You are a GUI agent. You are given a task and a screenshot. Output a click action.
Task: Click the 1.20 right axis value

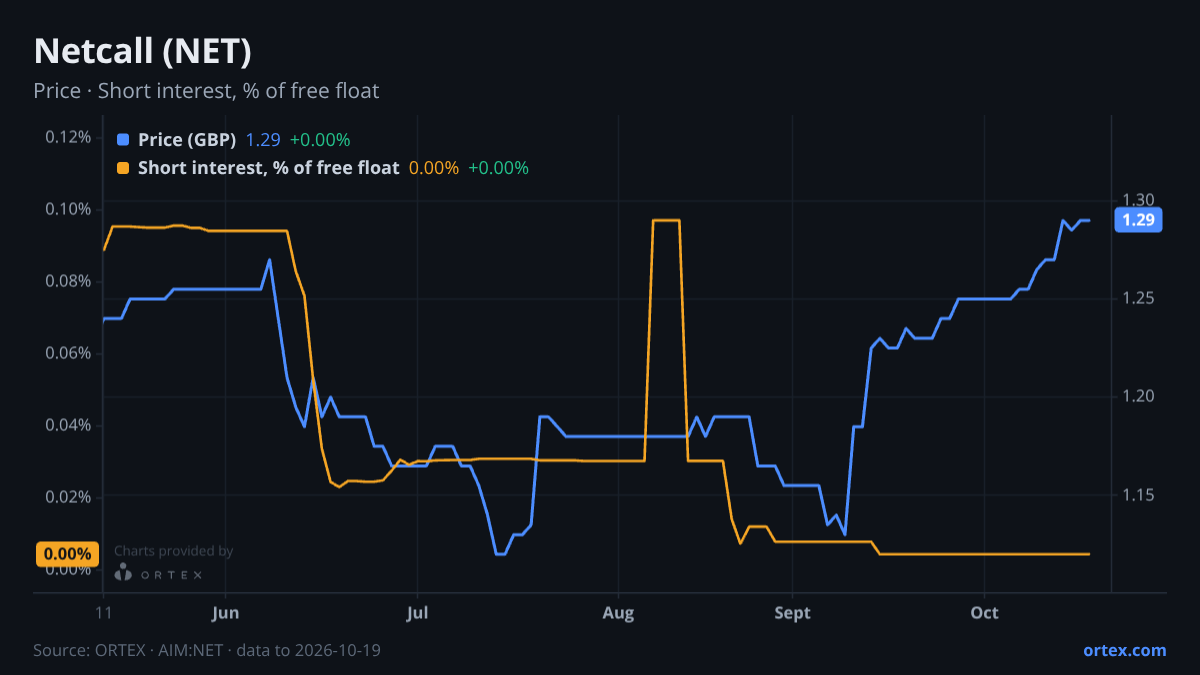[x=1139, y=396]
